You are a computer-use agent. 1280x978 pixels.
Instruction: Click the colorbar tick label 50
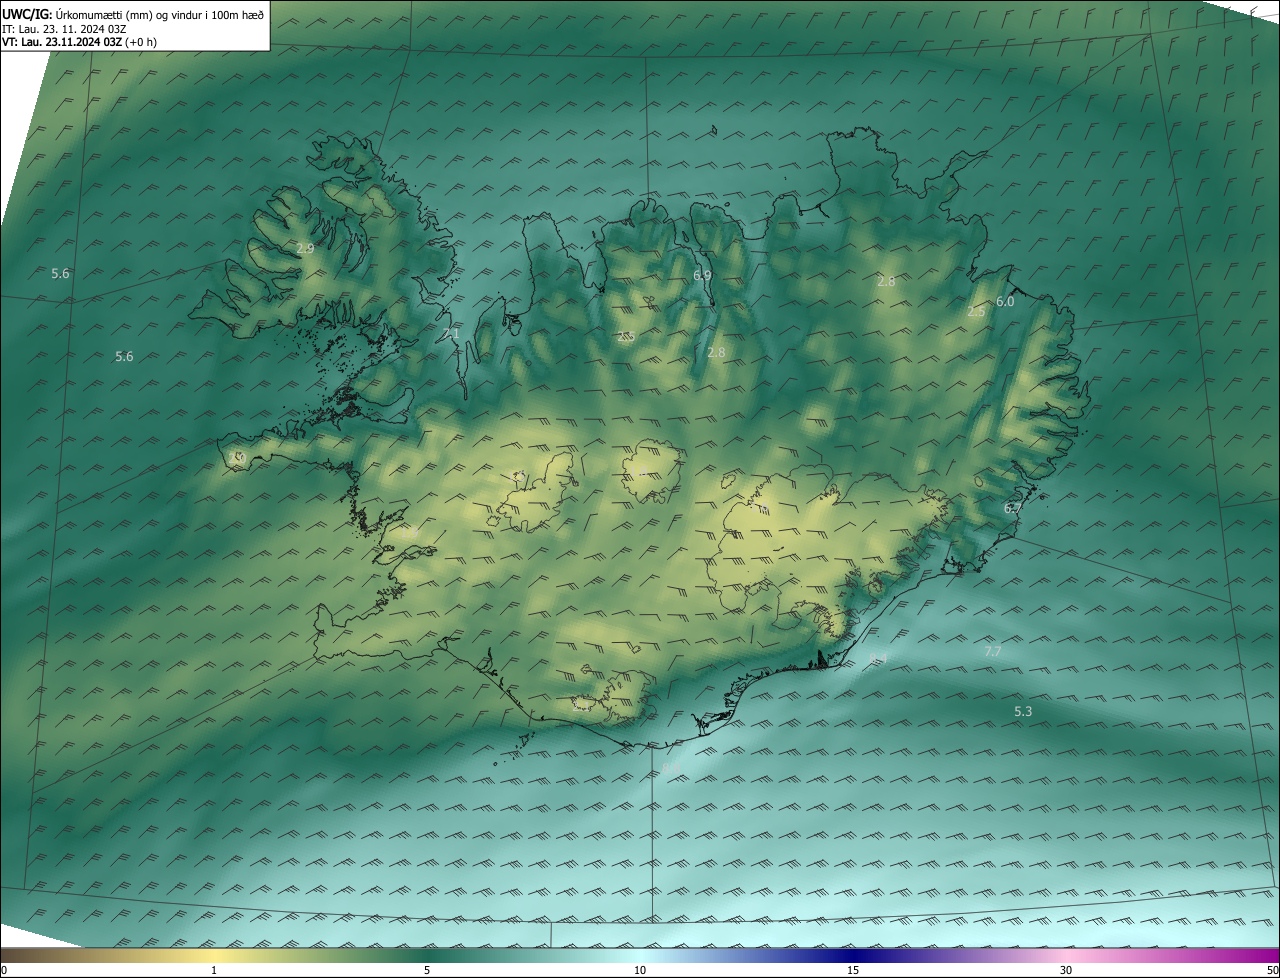[x=1272, y=970]
